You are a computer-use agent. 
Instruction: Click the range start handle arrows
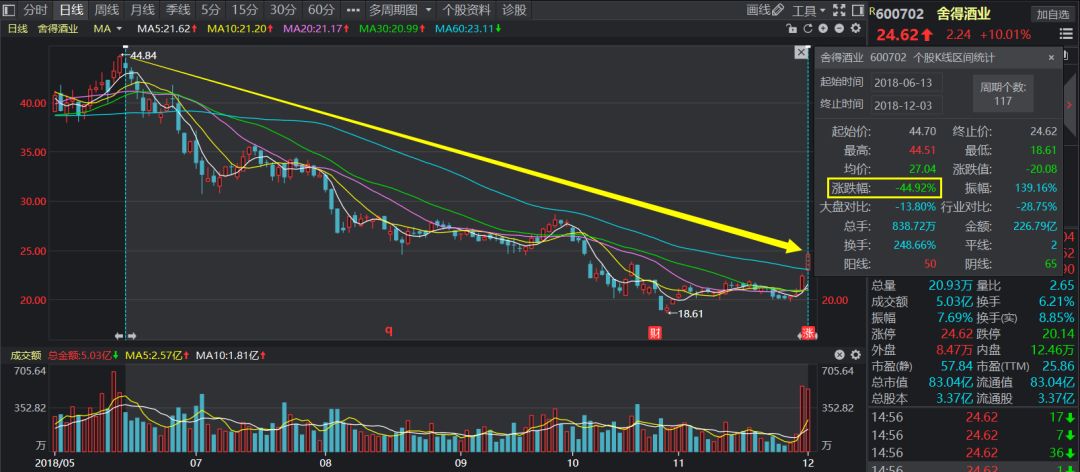pos(125,336)
